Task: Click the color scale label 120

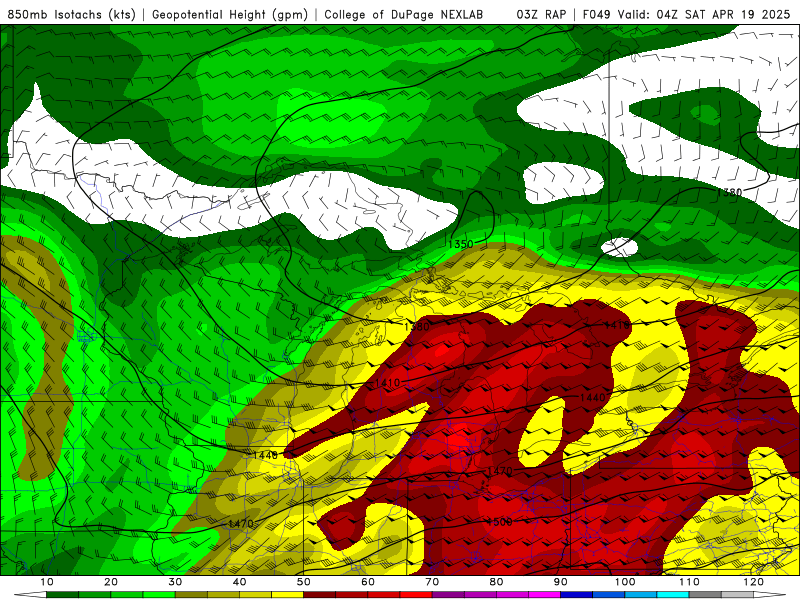Action: 754,582
